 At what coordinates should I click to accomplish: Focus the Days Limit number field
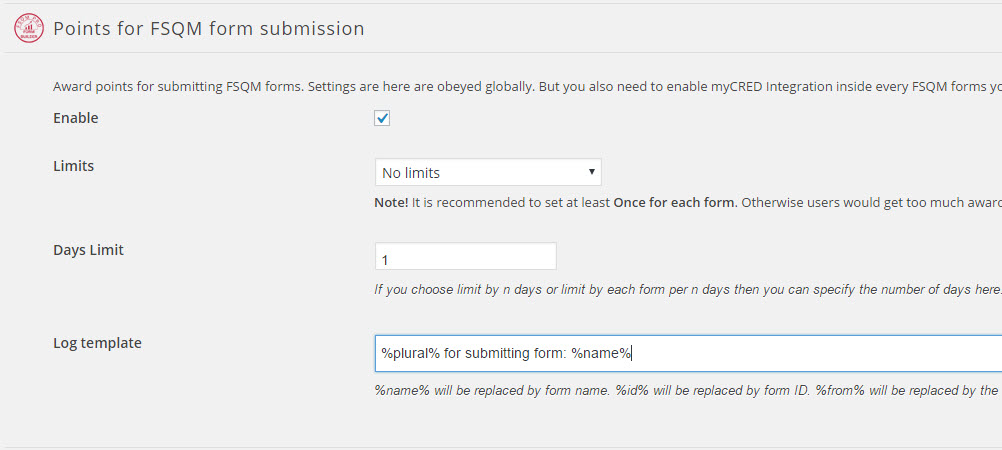465,258
